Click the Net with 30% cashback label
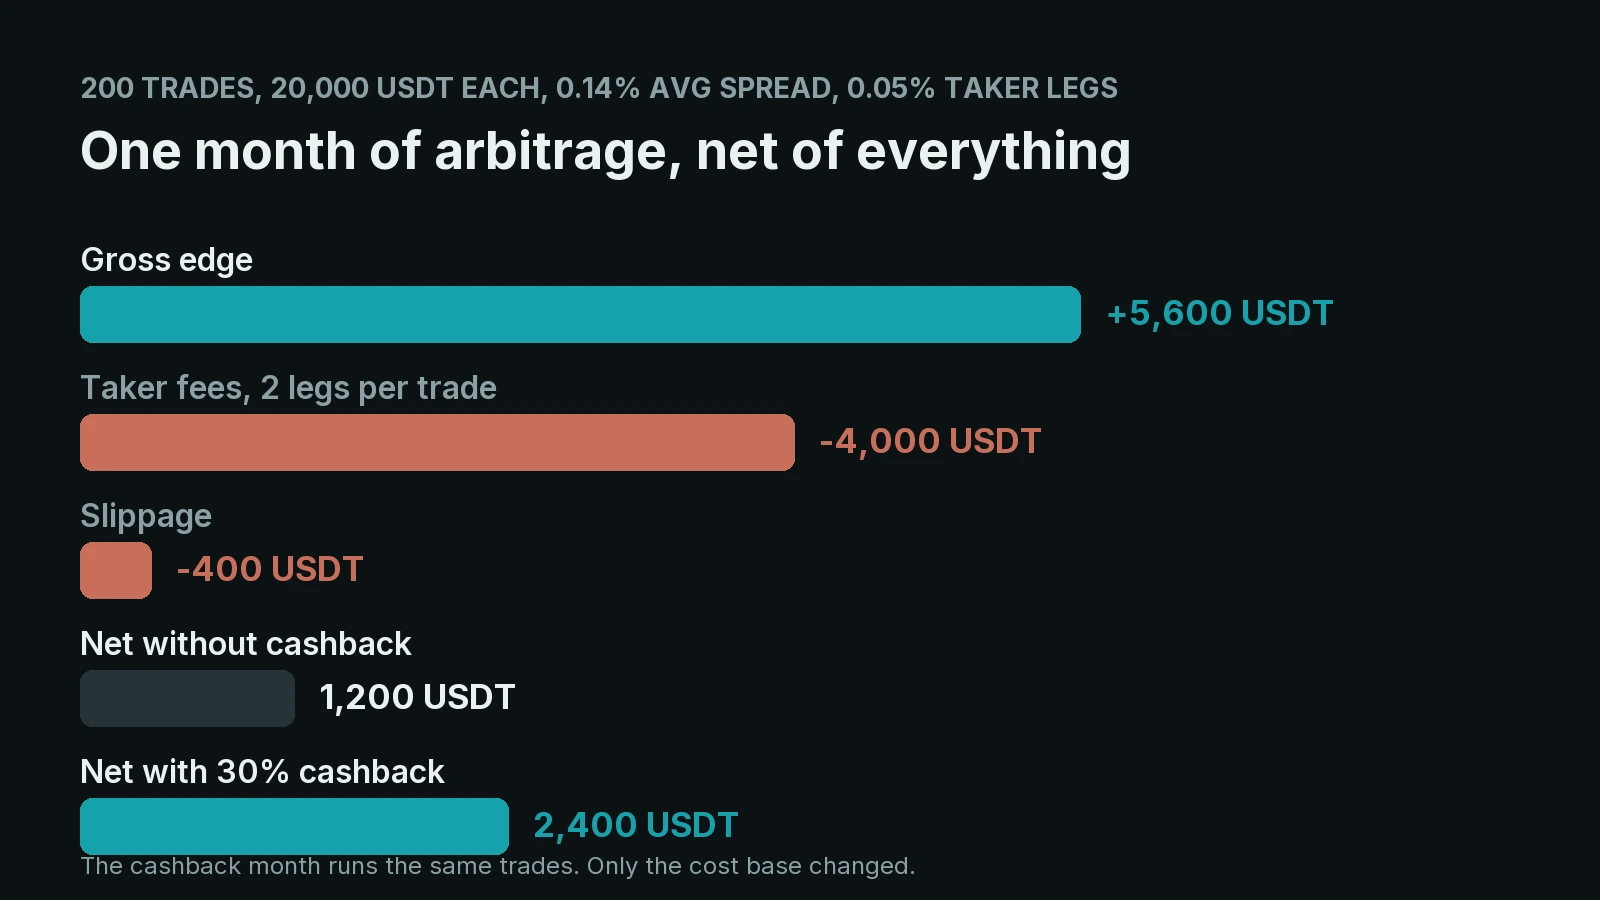This screenshot has height=900, width=1600. point(262,772)
